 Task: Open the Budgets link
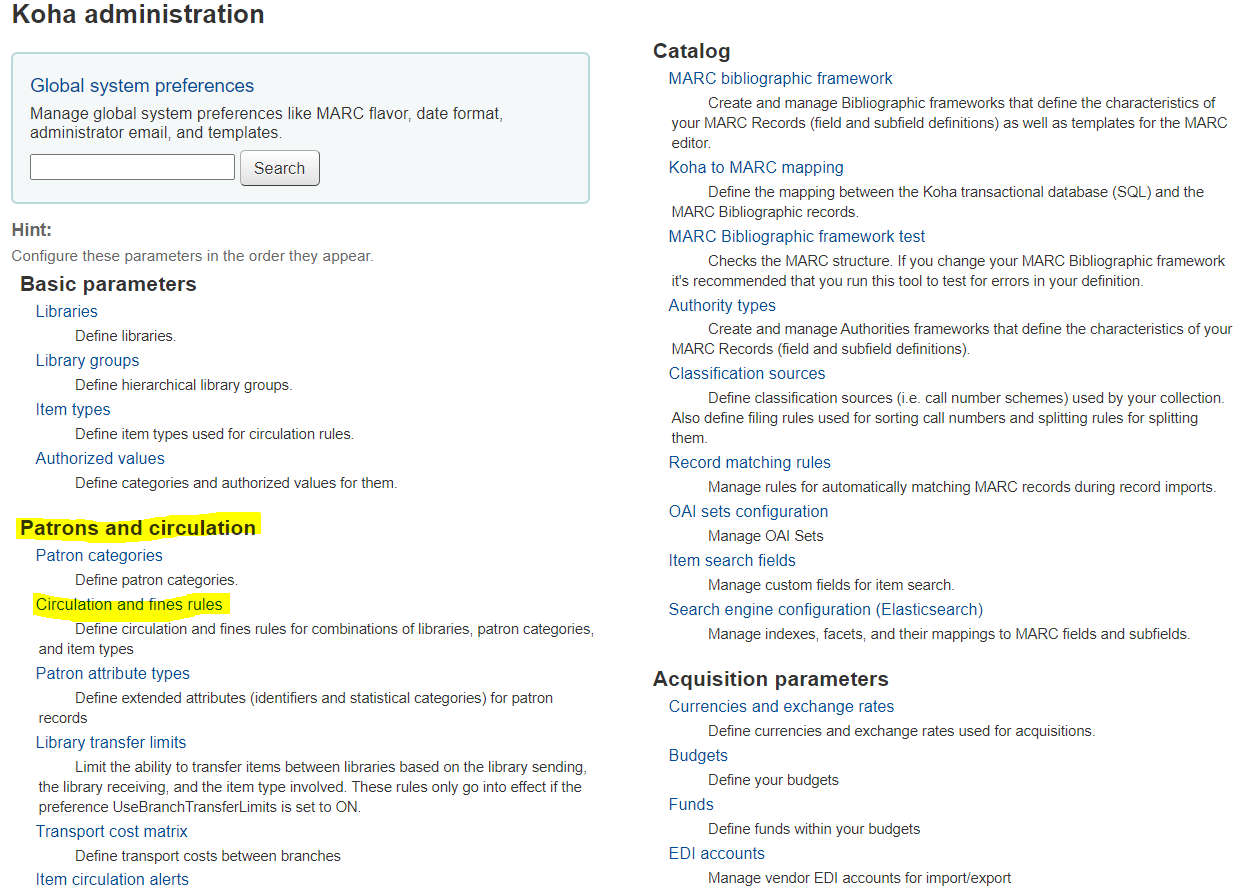coord(698,756)
